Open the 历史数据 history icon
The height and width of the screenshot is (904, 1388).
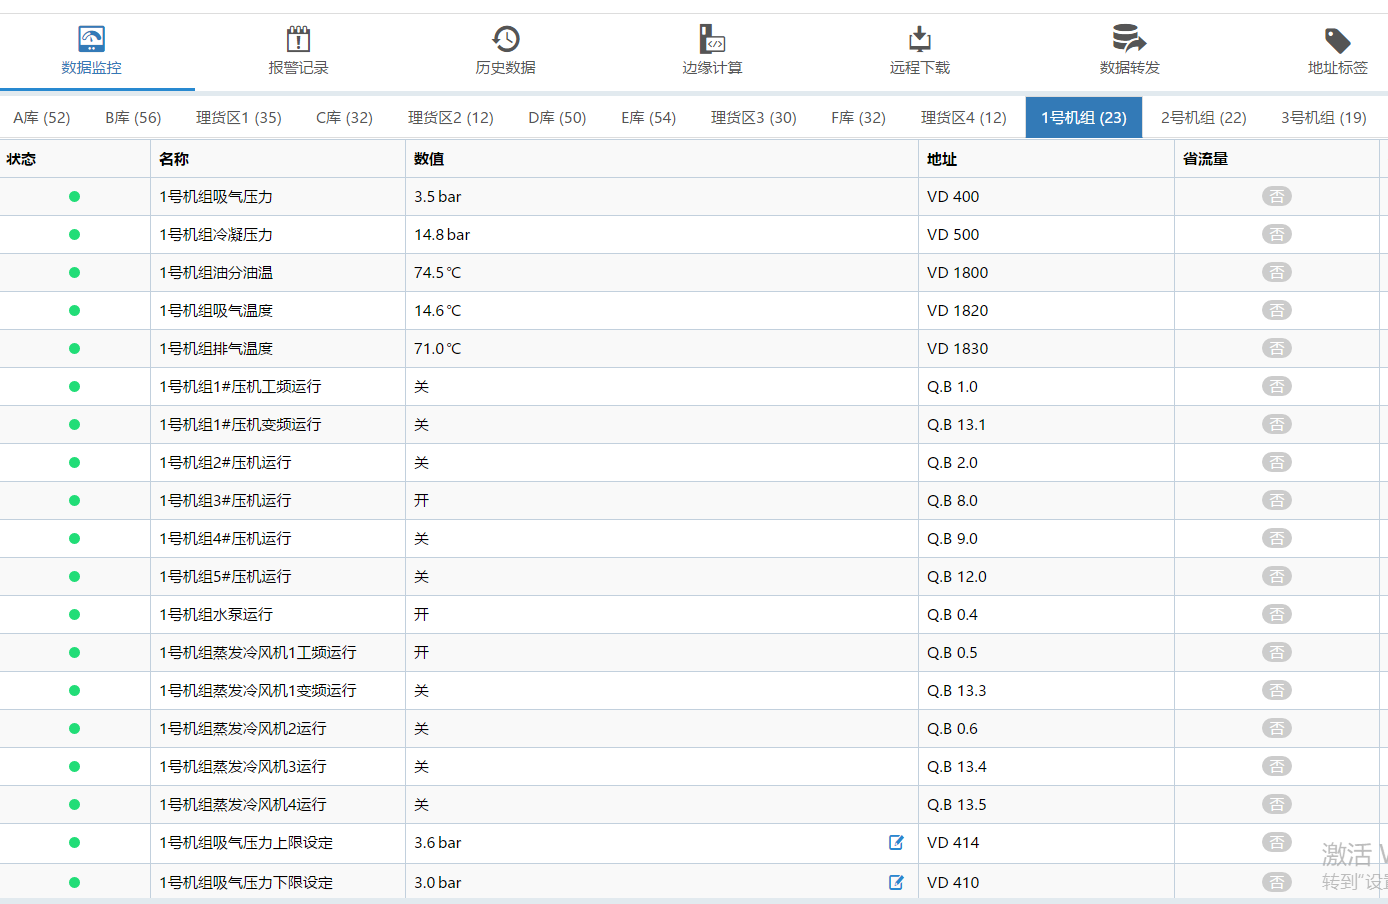[505, 39]
